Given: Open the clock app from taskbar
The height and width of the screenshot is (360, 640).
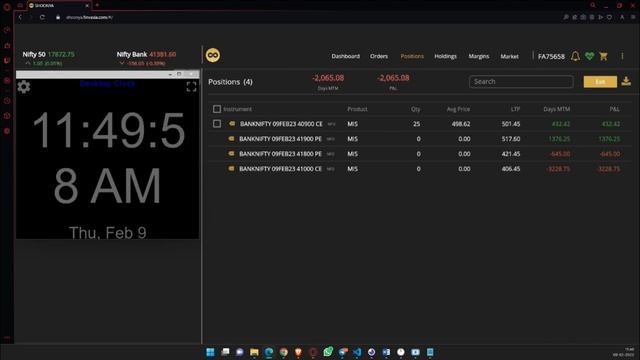Looking at the screenshot, I should coord(401,352).
